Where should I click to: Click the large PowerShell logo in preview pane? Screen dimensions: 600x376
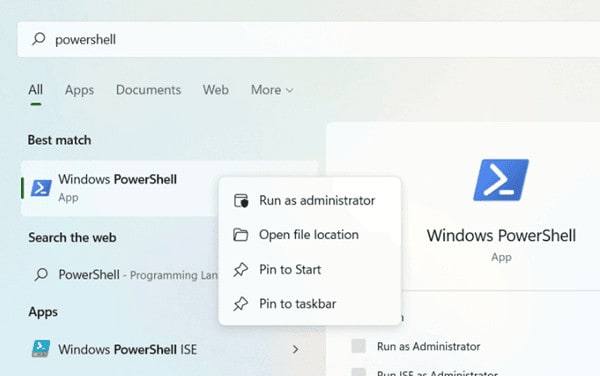coord(501,180)
